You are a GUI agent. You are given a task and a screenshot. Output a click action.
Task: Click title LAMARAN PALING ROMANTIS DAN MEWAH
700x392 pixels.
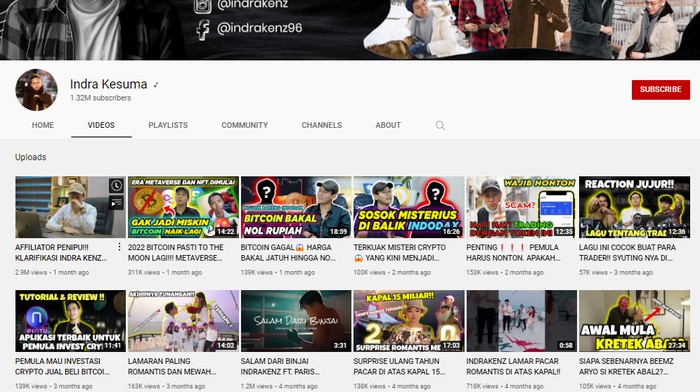[172, 367]
